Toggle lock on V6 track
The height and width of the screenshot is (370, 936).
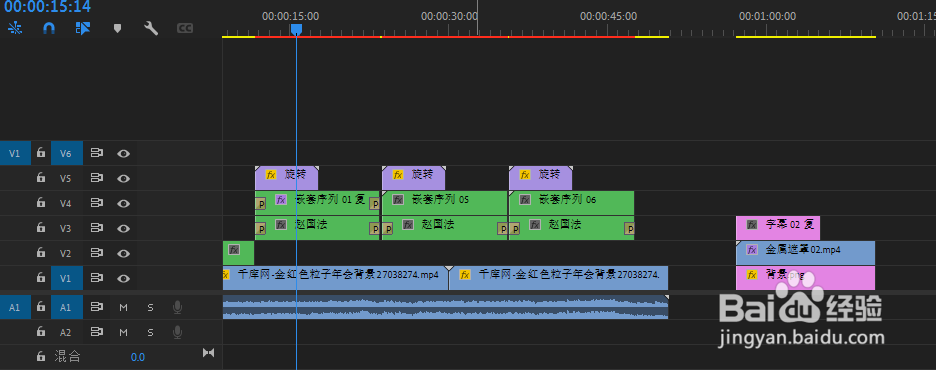pos(41,153)
